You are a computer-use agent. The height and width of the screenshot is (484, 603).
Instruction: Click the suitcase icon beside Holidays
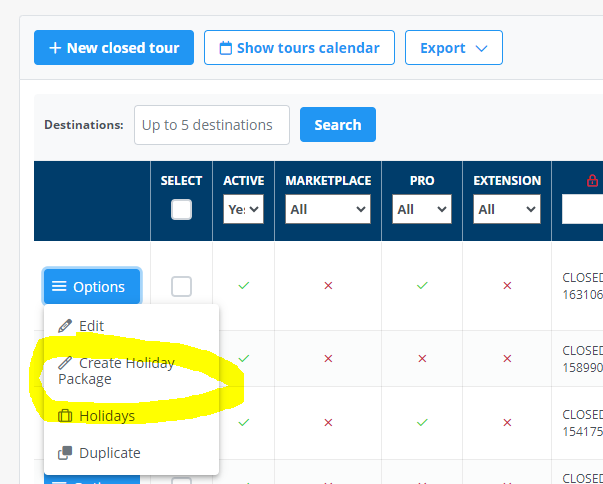[66, 415]
